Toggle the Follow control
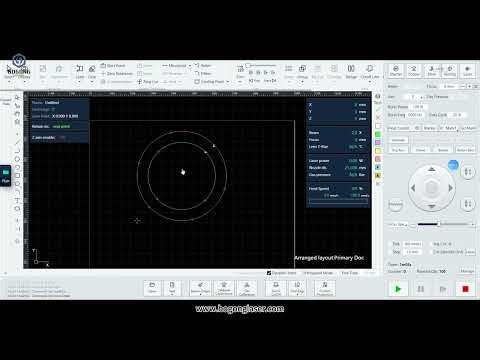480x360 pixels. point(414,71)
